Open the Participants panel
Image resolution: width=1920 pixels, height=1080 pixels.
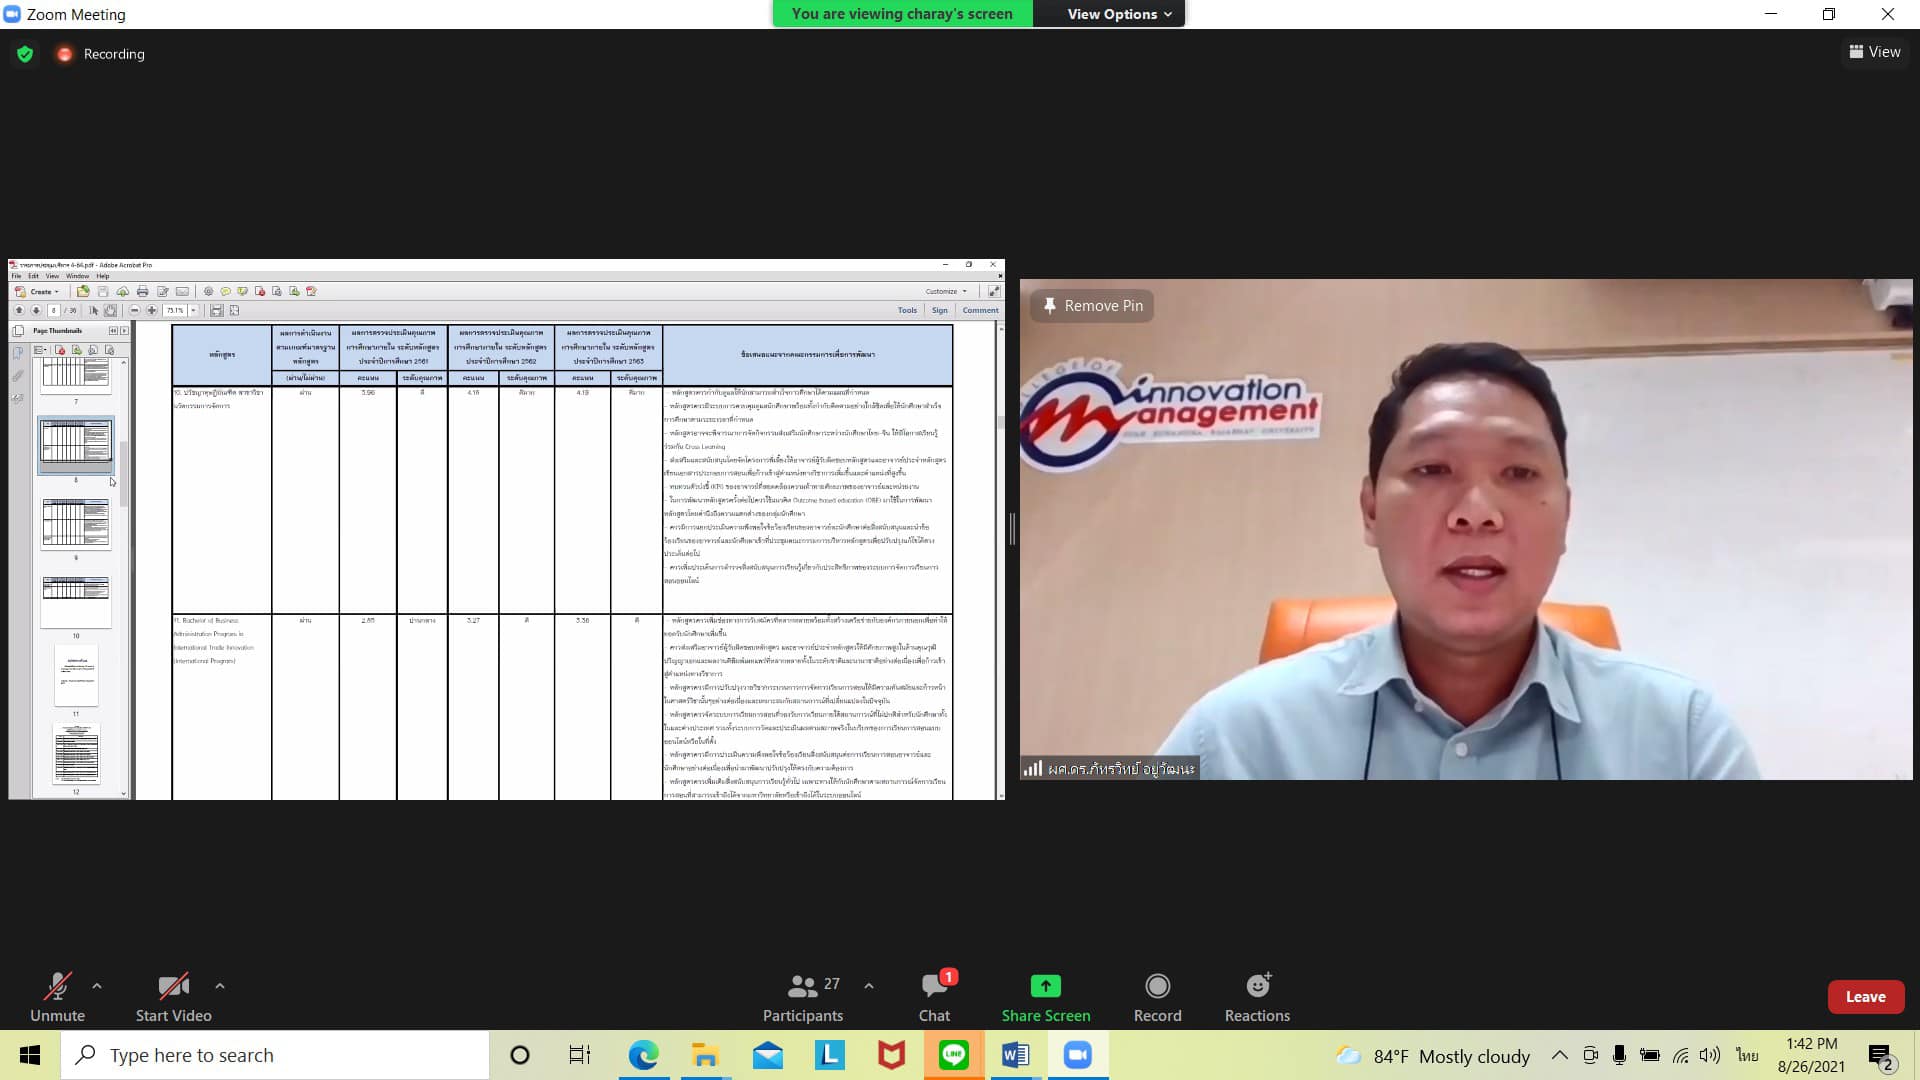point(802,997)
